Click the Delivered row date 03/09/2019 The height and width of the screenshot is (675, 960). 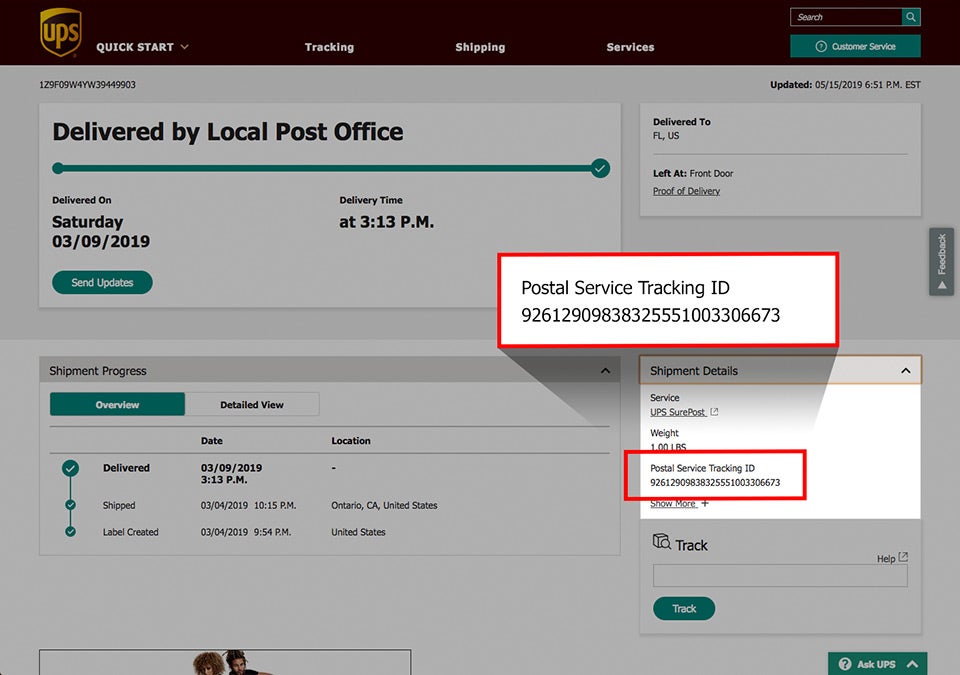point(231,468)
